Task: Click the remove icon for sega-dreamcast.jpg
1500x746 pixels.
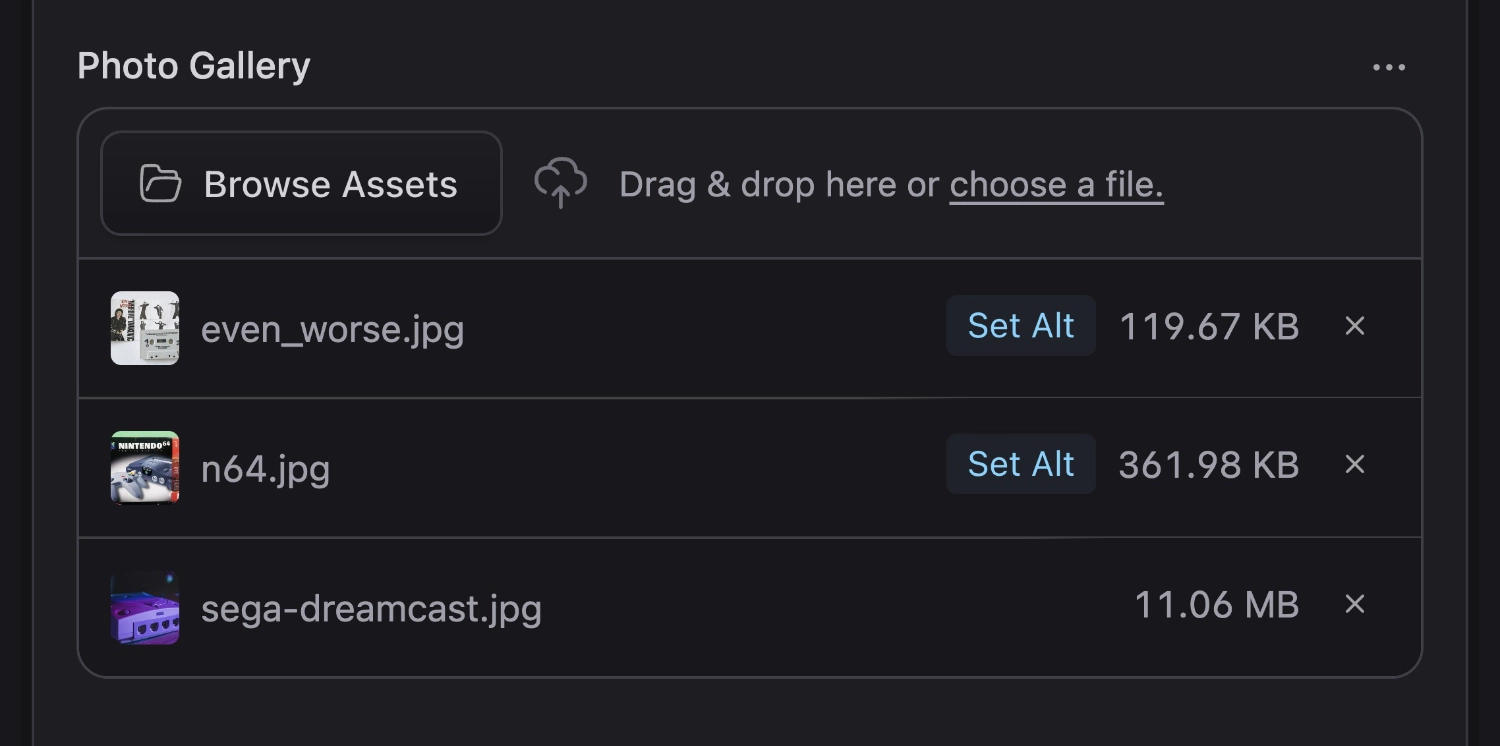Action: (1355, 605)
